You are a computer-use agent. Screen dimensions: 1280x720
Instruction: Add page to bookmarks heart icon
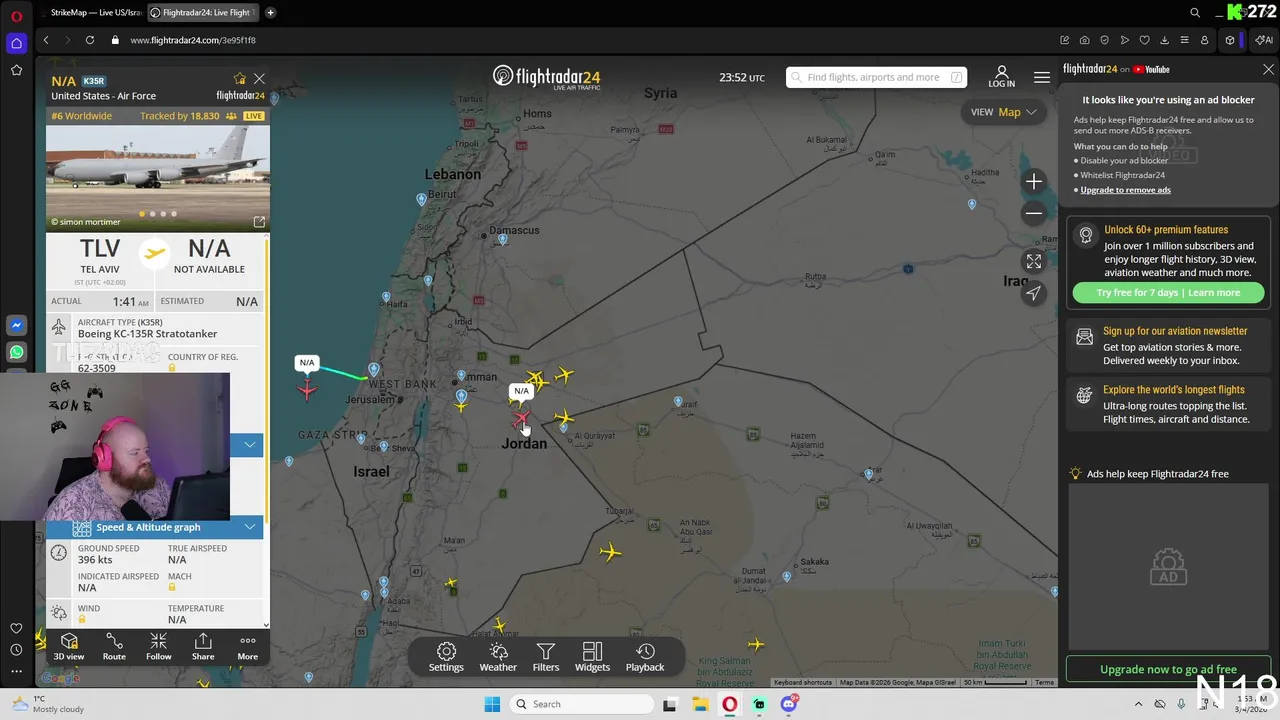click(x=1144, y=40)
